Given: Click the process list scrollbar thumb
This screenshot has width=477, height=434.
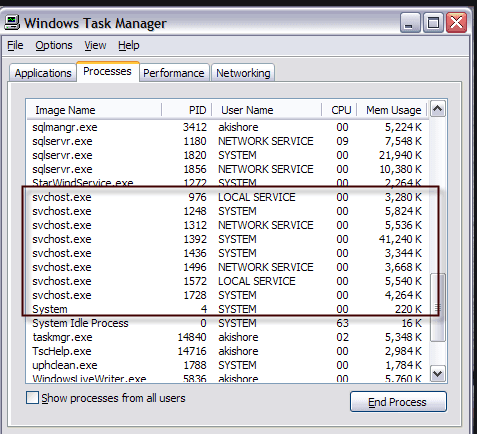Looking at the screenshot, I should point(438,307).
